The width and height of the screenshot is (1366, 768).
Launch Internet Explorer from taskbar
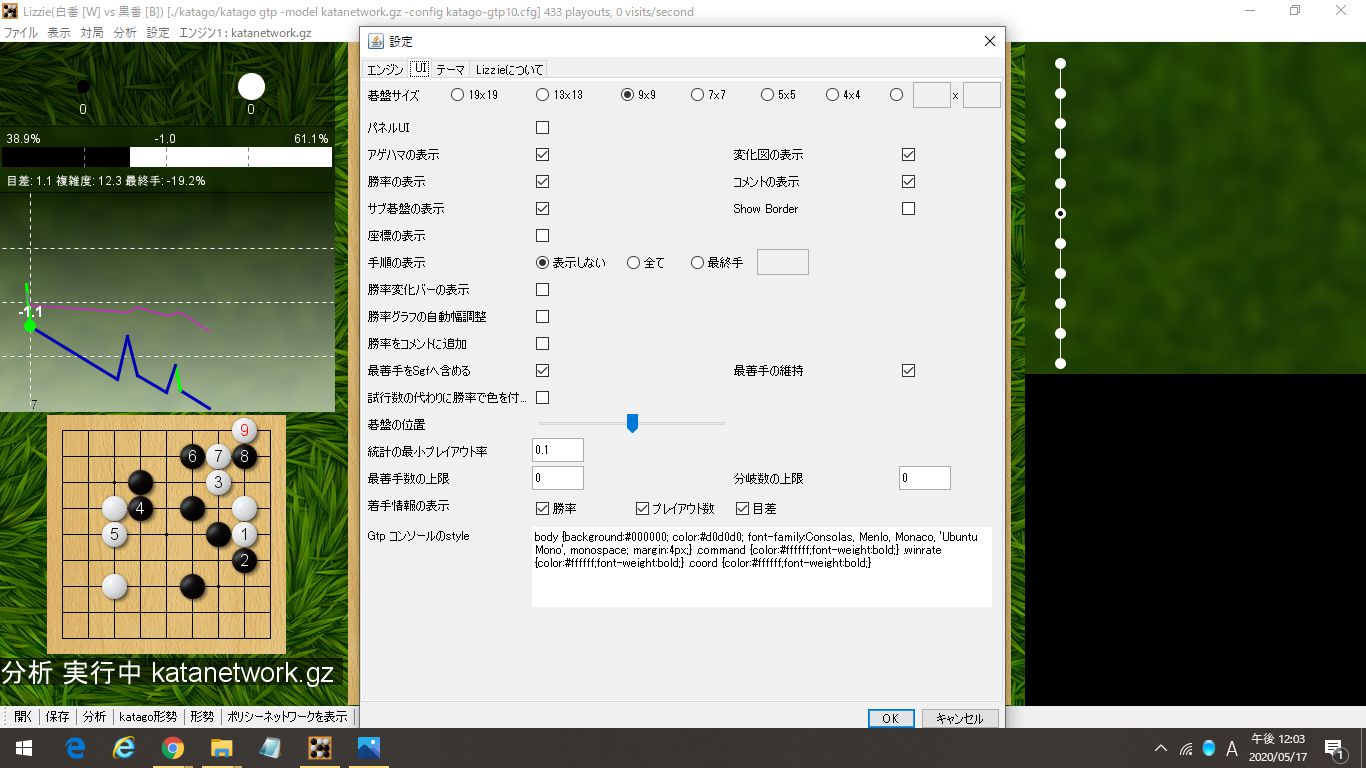point(124,748)
